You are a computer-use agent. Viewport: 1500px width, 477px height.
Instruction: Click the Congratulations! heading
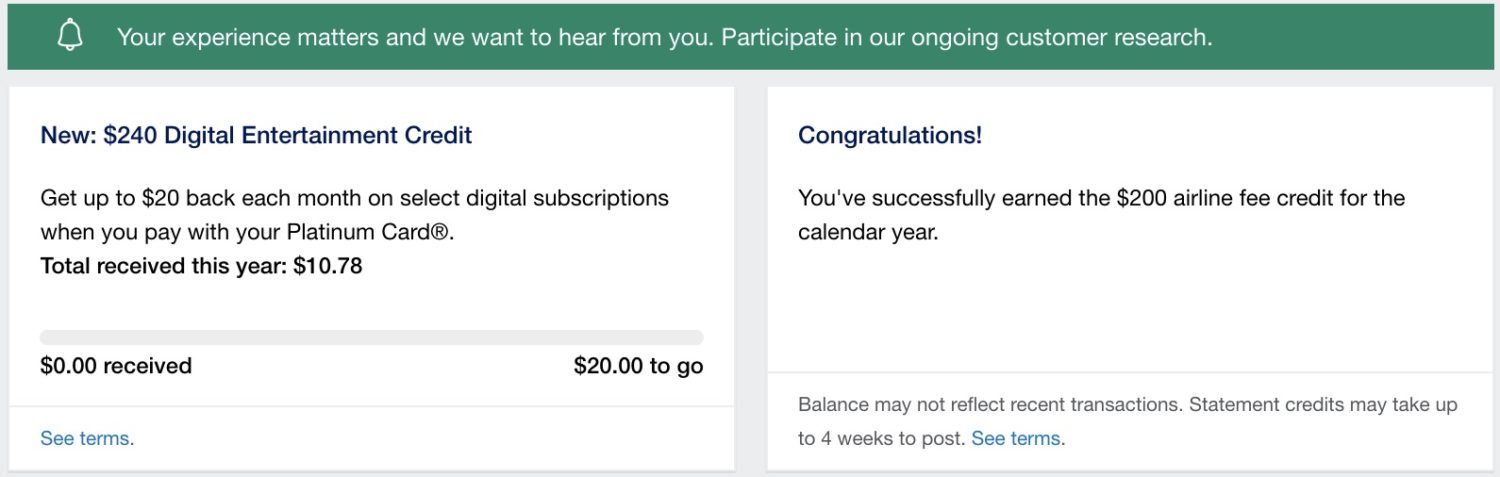pyautogui.click(x=889, y=135)
